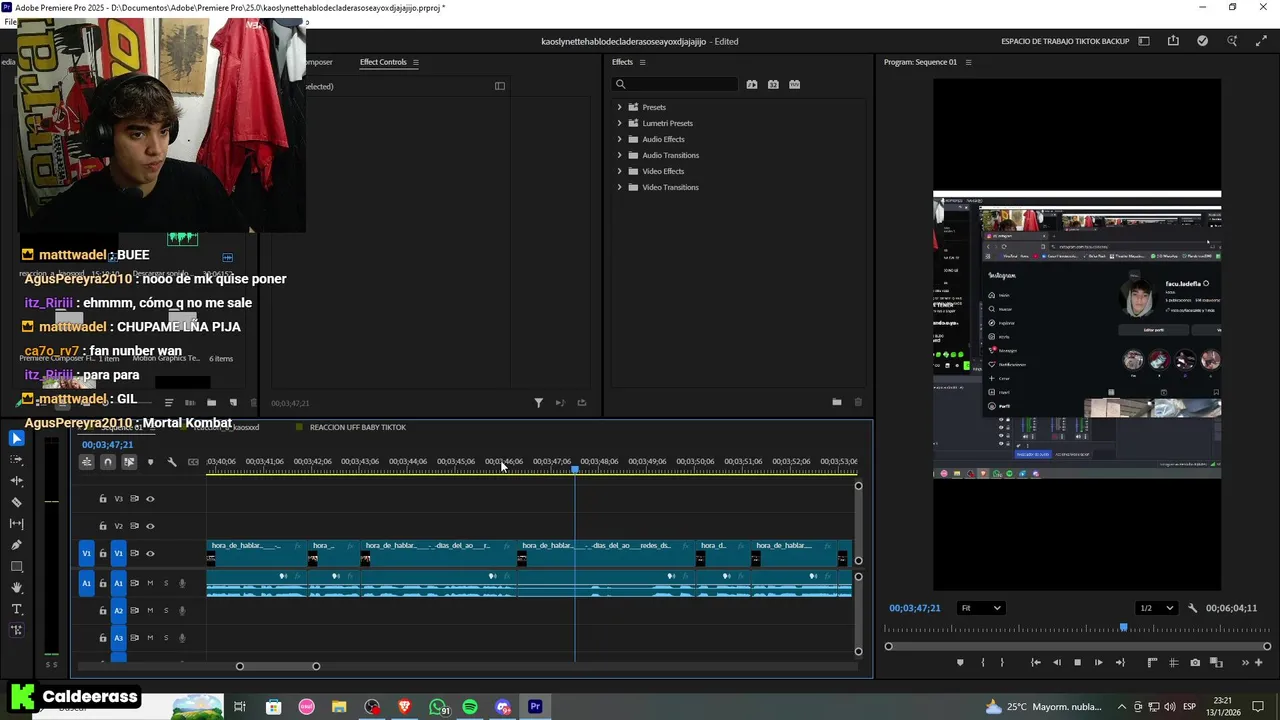Expand the Presets folder

[619, 107]
